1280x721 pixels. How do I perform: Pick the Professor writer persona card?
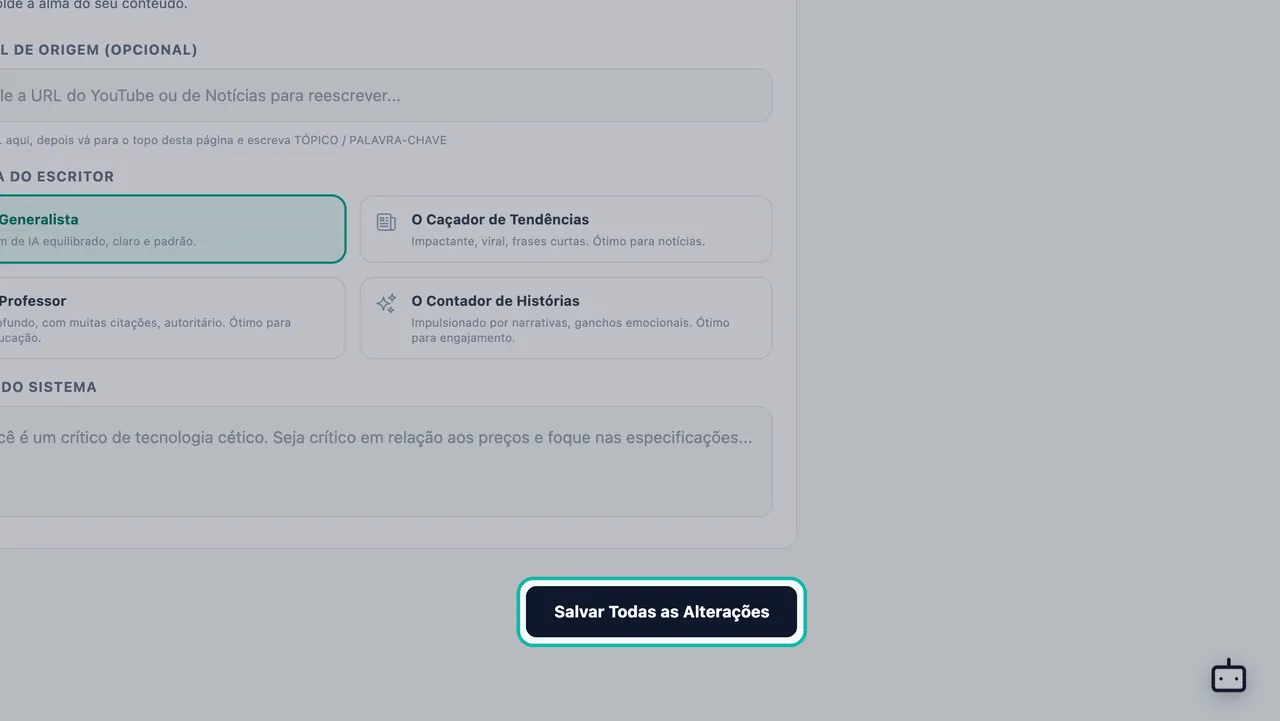(172, 318)
